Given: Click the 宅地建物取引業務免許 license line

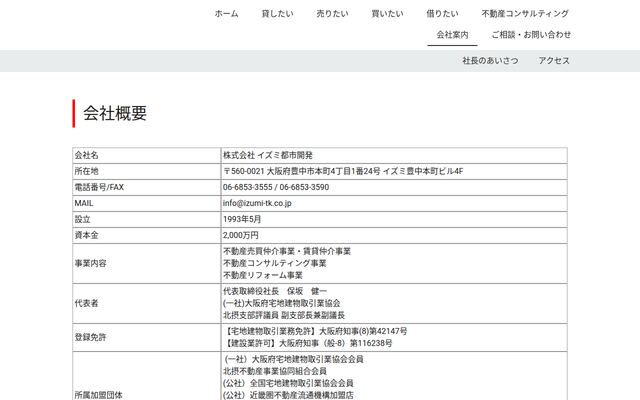Looking at the screenshot, I should tap(315, 331).
